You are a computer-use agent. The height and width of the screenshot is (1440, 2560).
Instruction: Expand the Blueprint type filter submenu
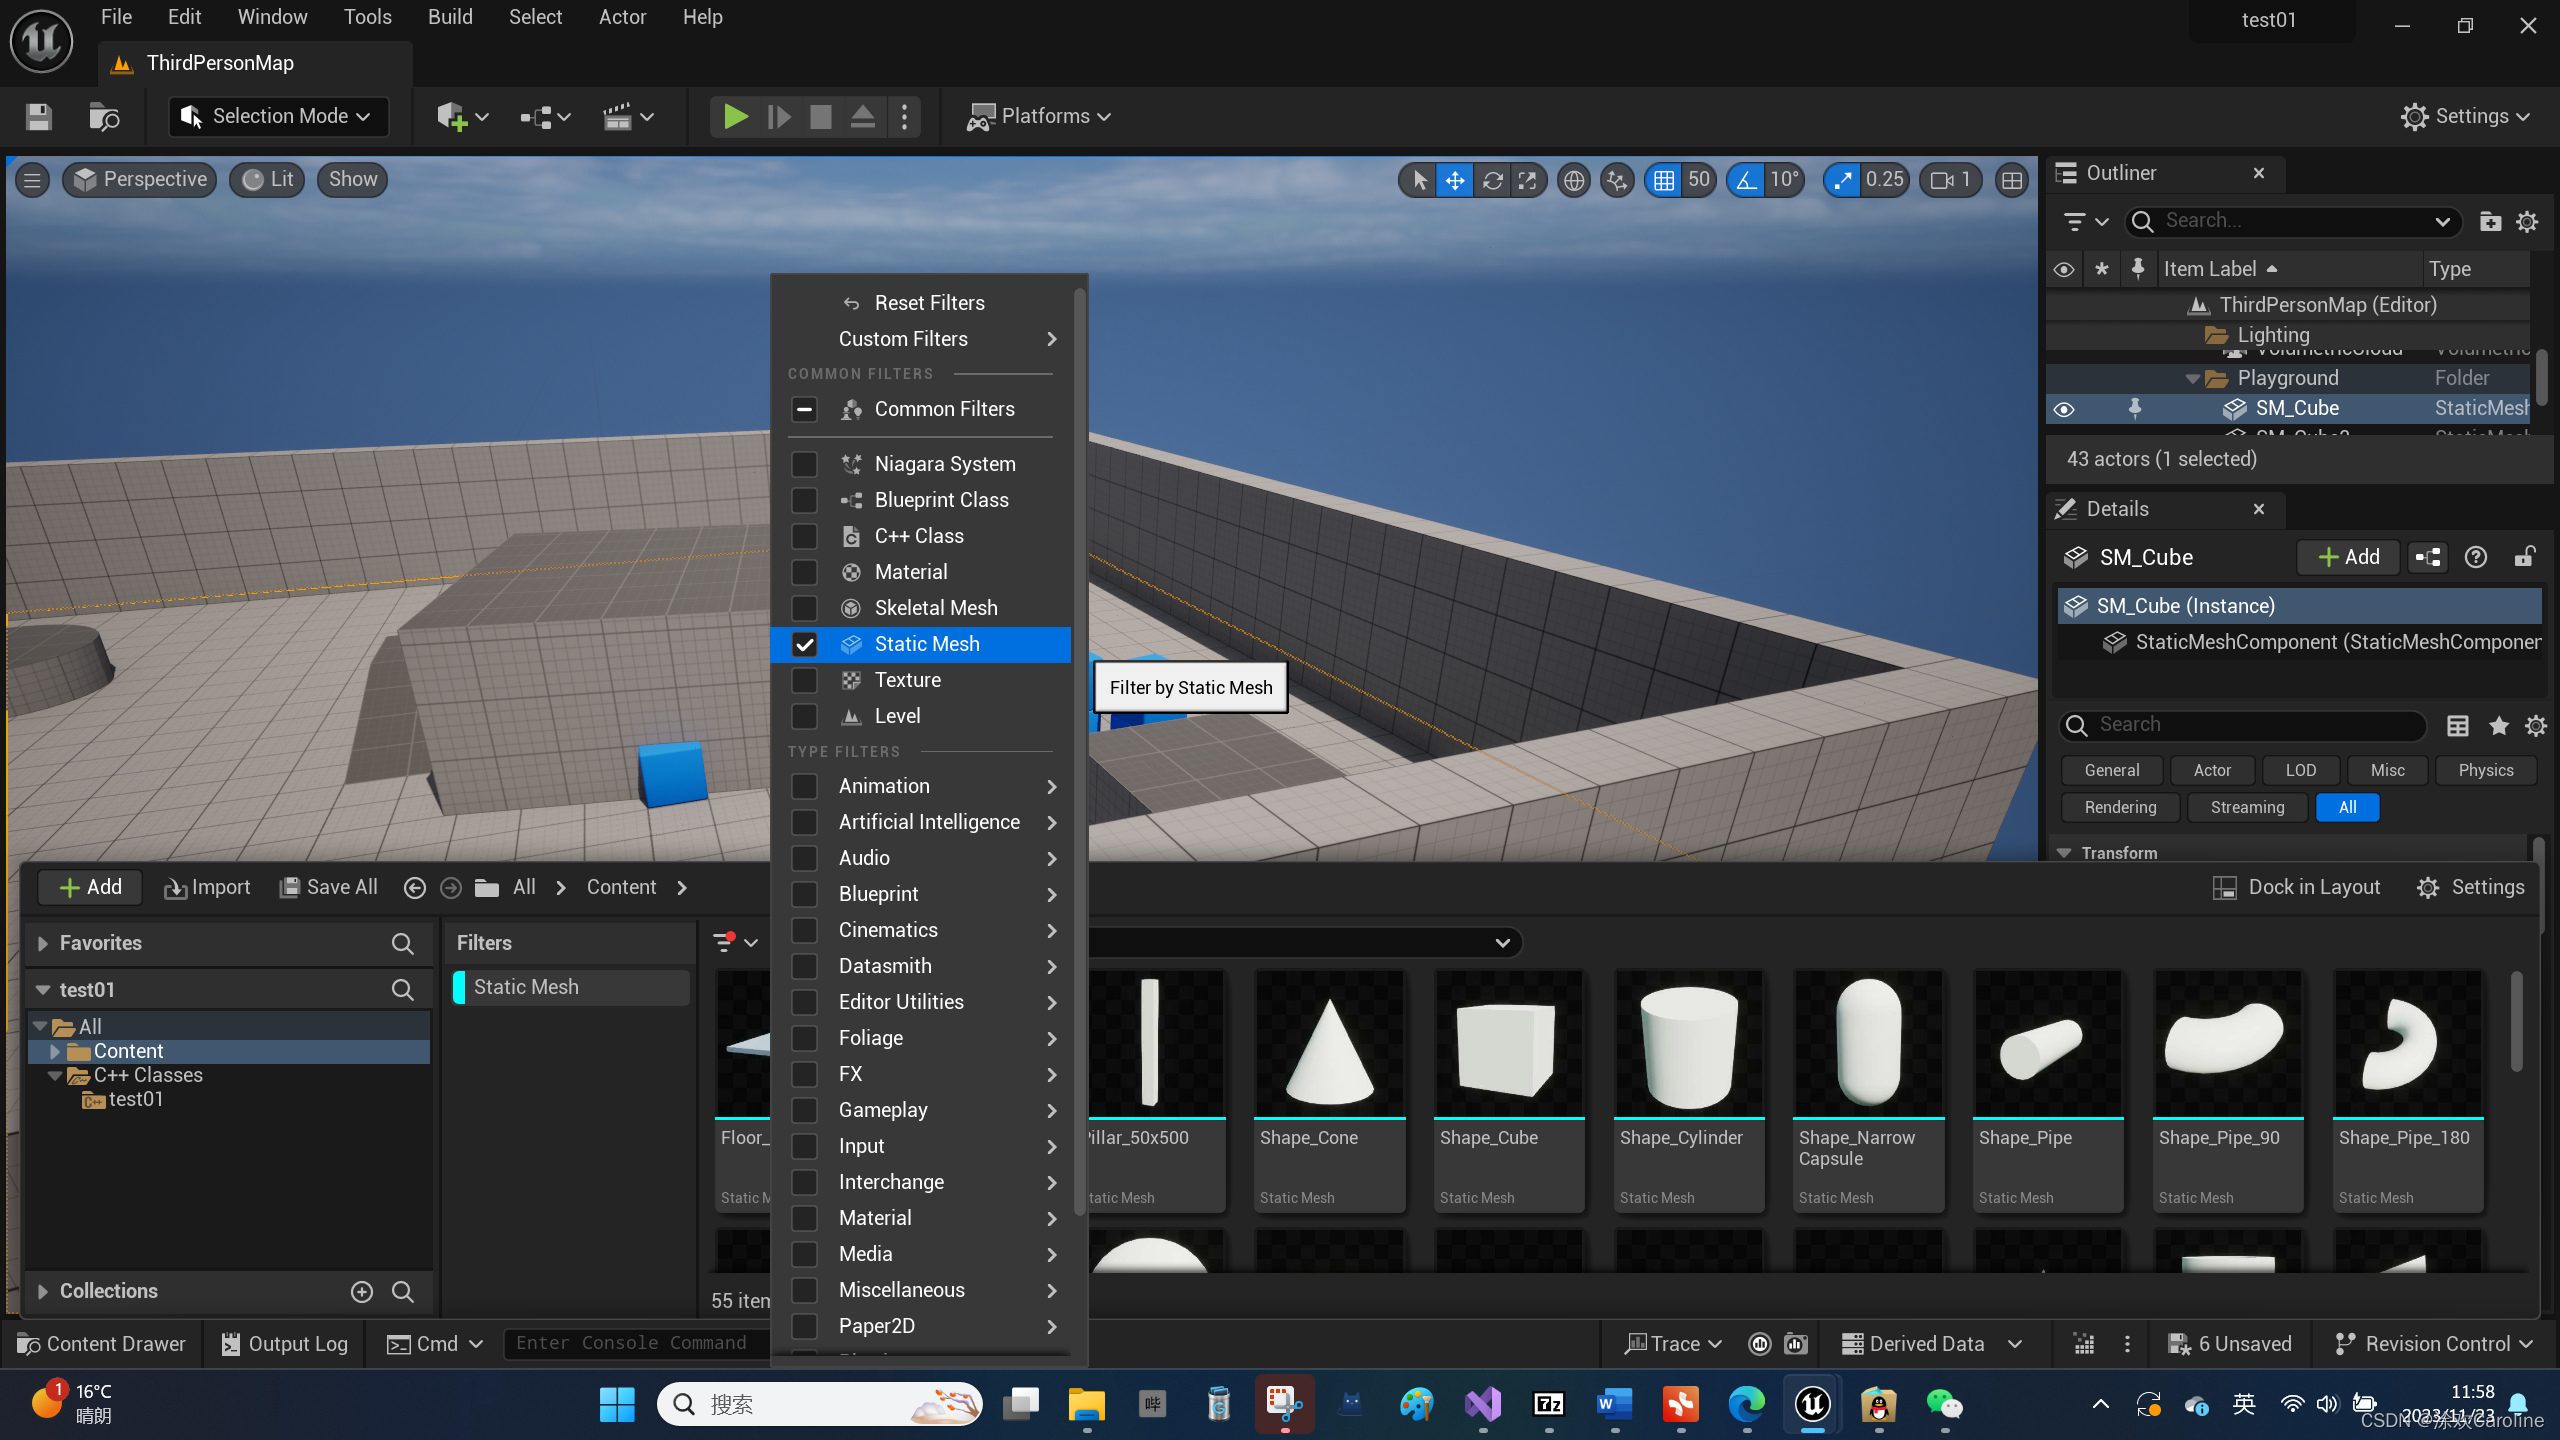point(1050,893)
